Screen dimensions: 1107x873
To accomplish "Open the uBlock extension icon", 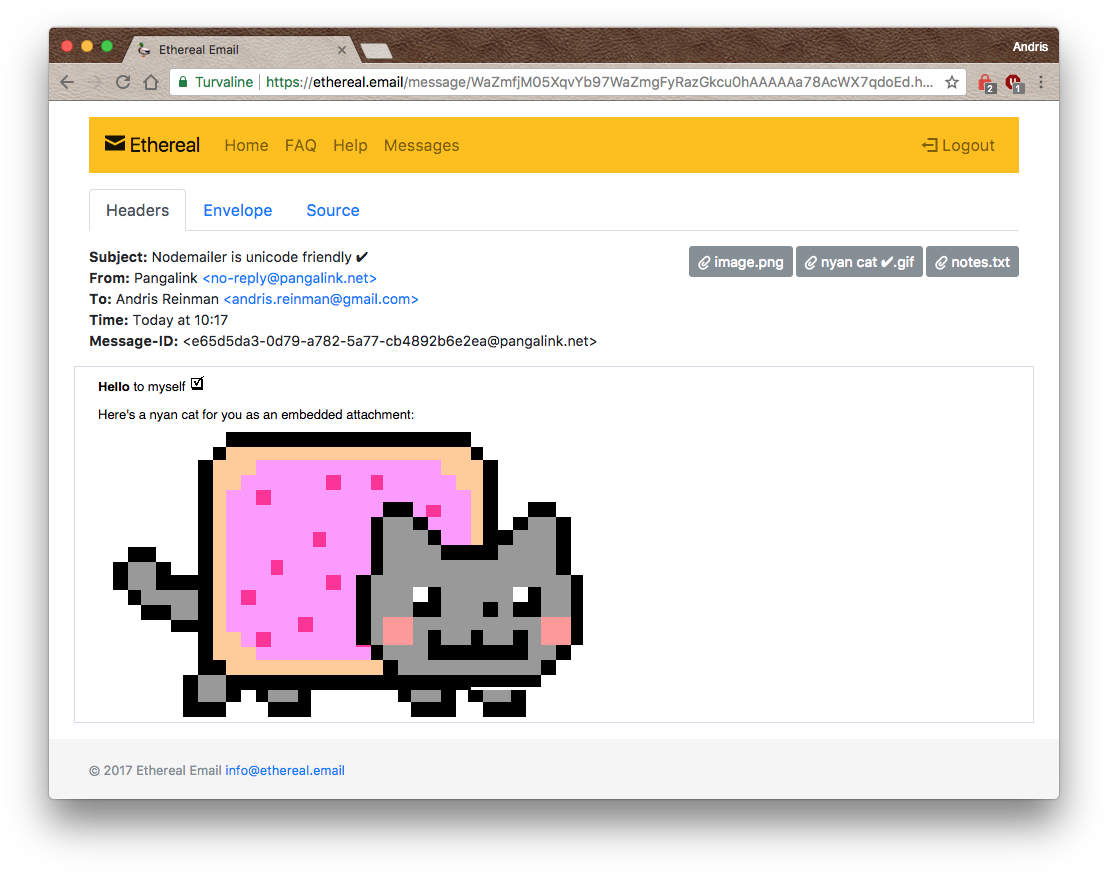I will tap(1013, 82).
